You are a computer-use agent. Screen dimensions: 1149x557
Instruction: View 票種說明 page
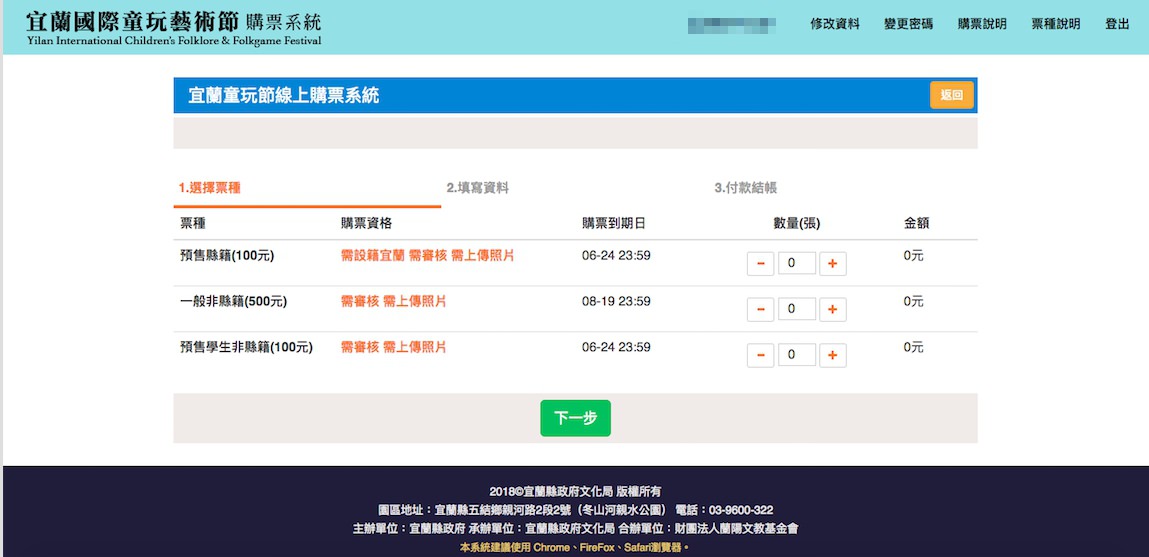(1056, 24)
